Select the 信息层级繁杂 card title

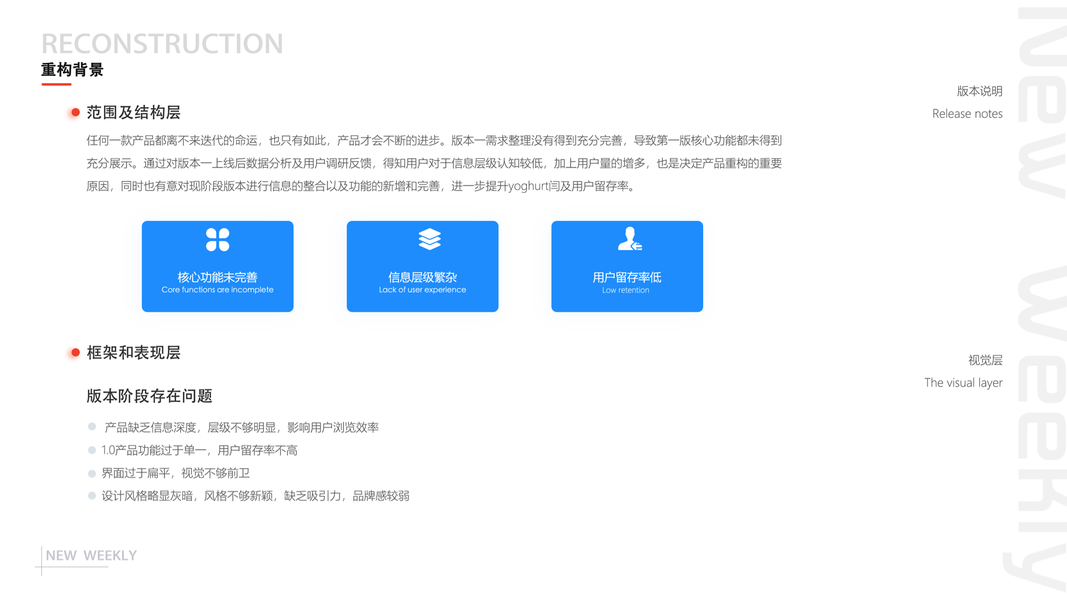click(423, 277)
